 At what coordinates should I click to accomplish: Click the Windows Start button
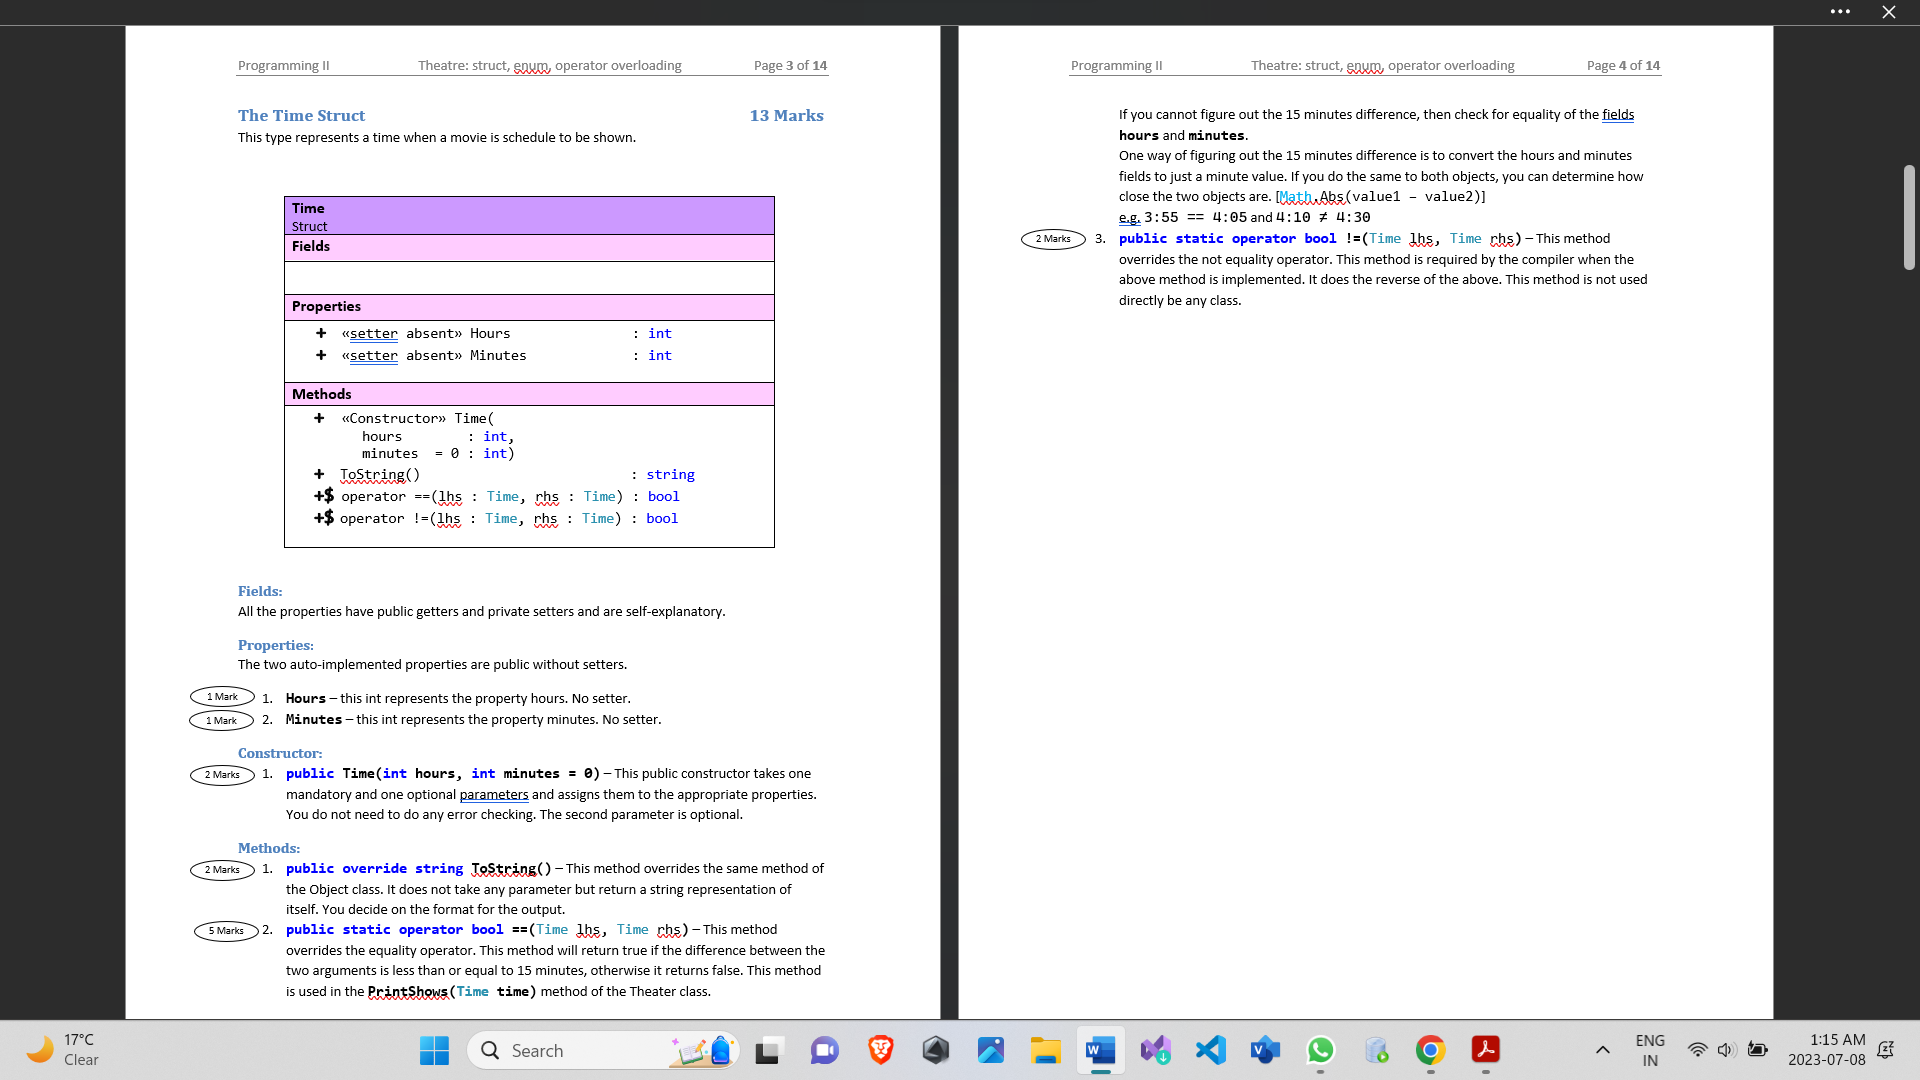pos(434,1050)
